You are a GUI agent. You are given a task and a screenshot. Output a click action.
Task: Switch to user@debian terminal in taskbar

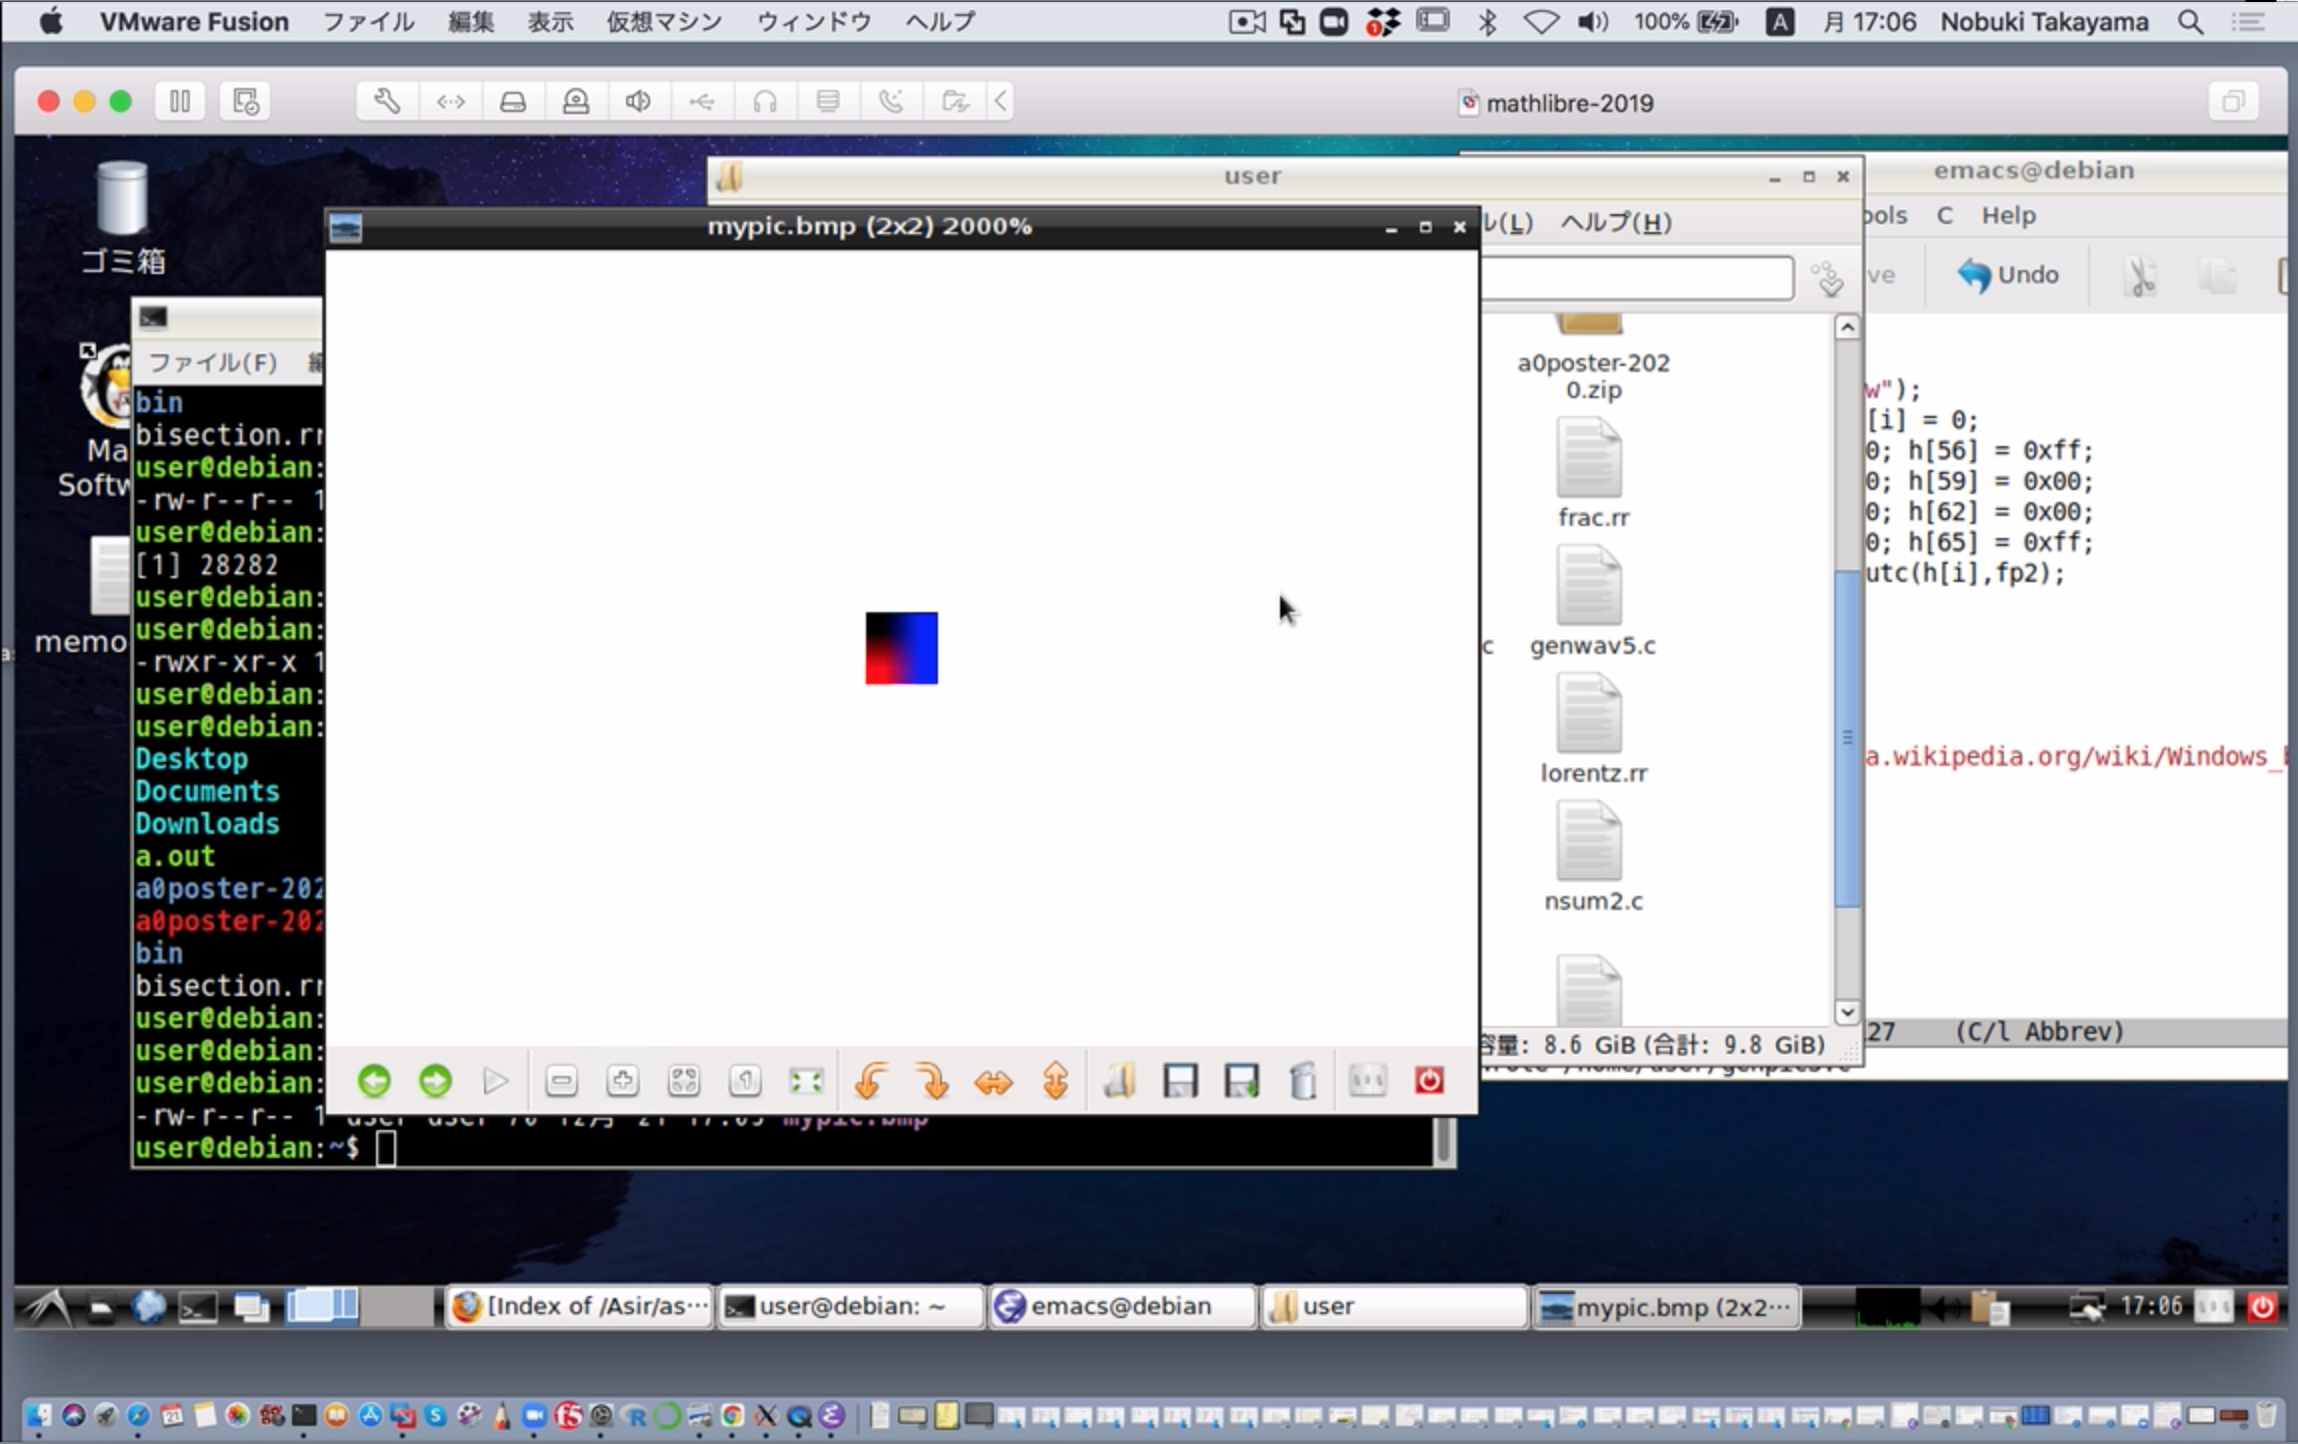point(851,1306)
